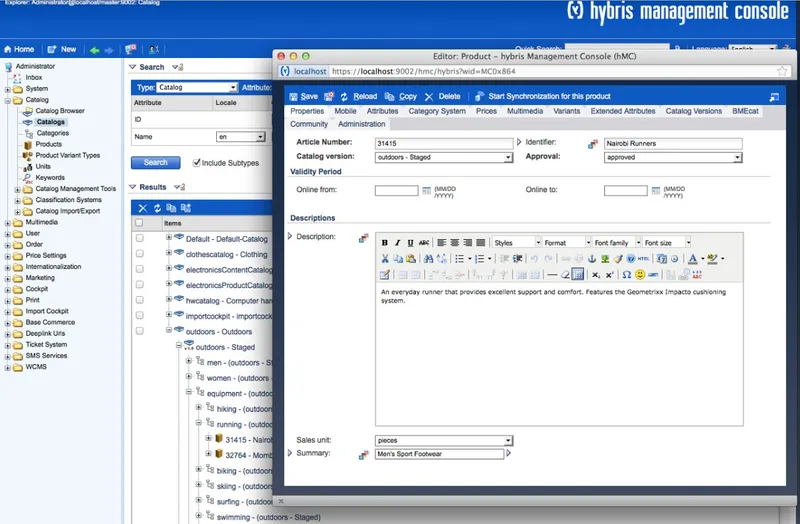Cut selection with scissors icon
This screenshot has width=800, height=524.
click(385, 259)
